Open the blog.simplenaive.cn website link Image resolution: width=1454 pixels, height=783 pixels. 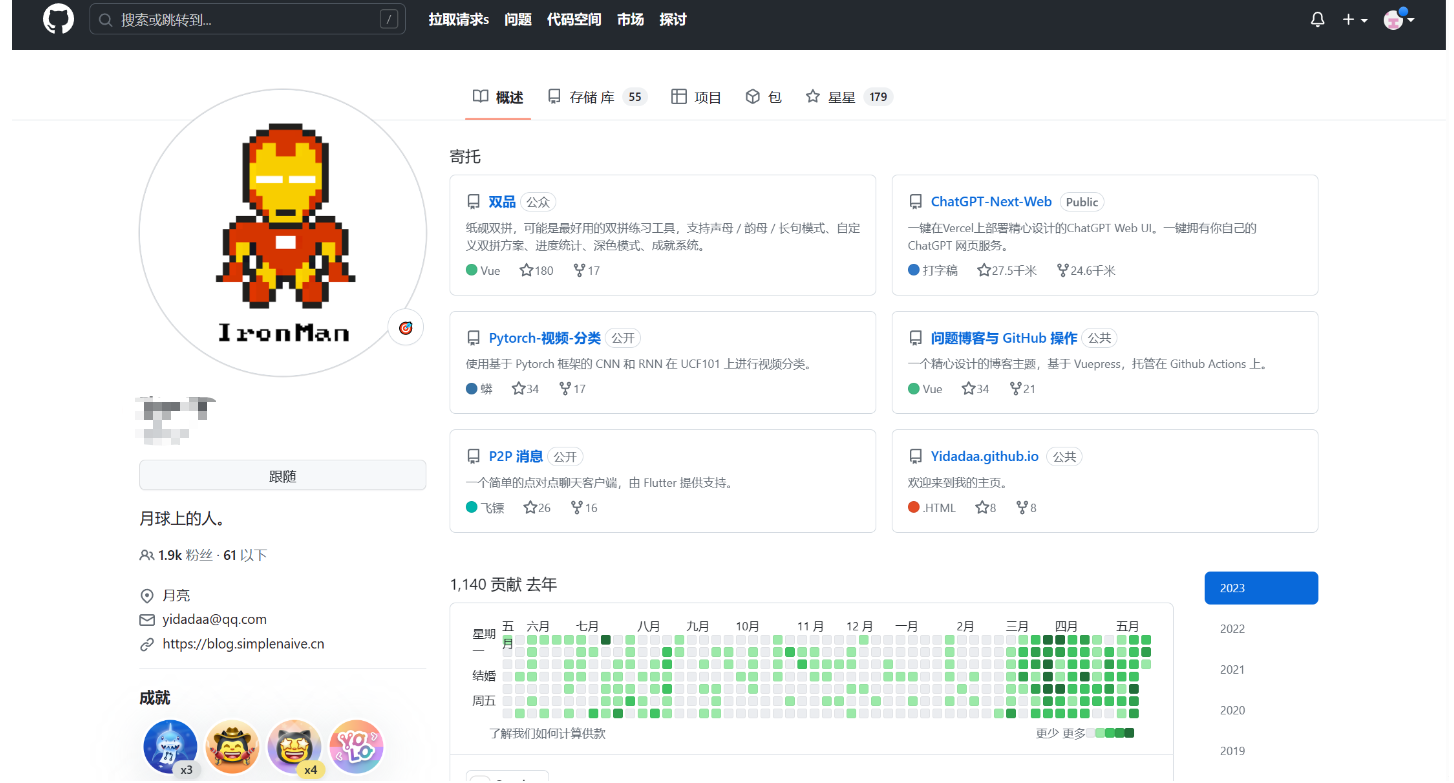[x=243, y=644]
